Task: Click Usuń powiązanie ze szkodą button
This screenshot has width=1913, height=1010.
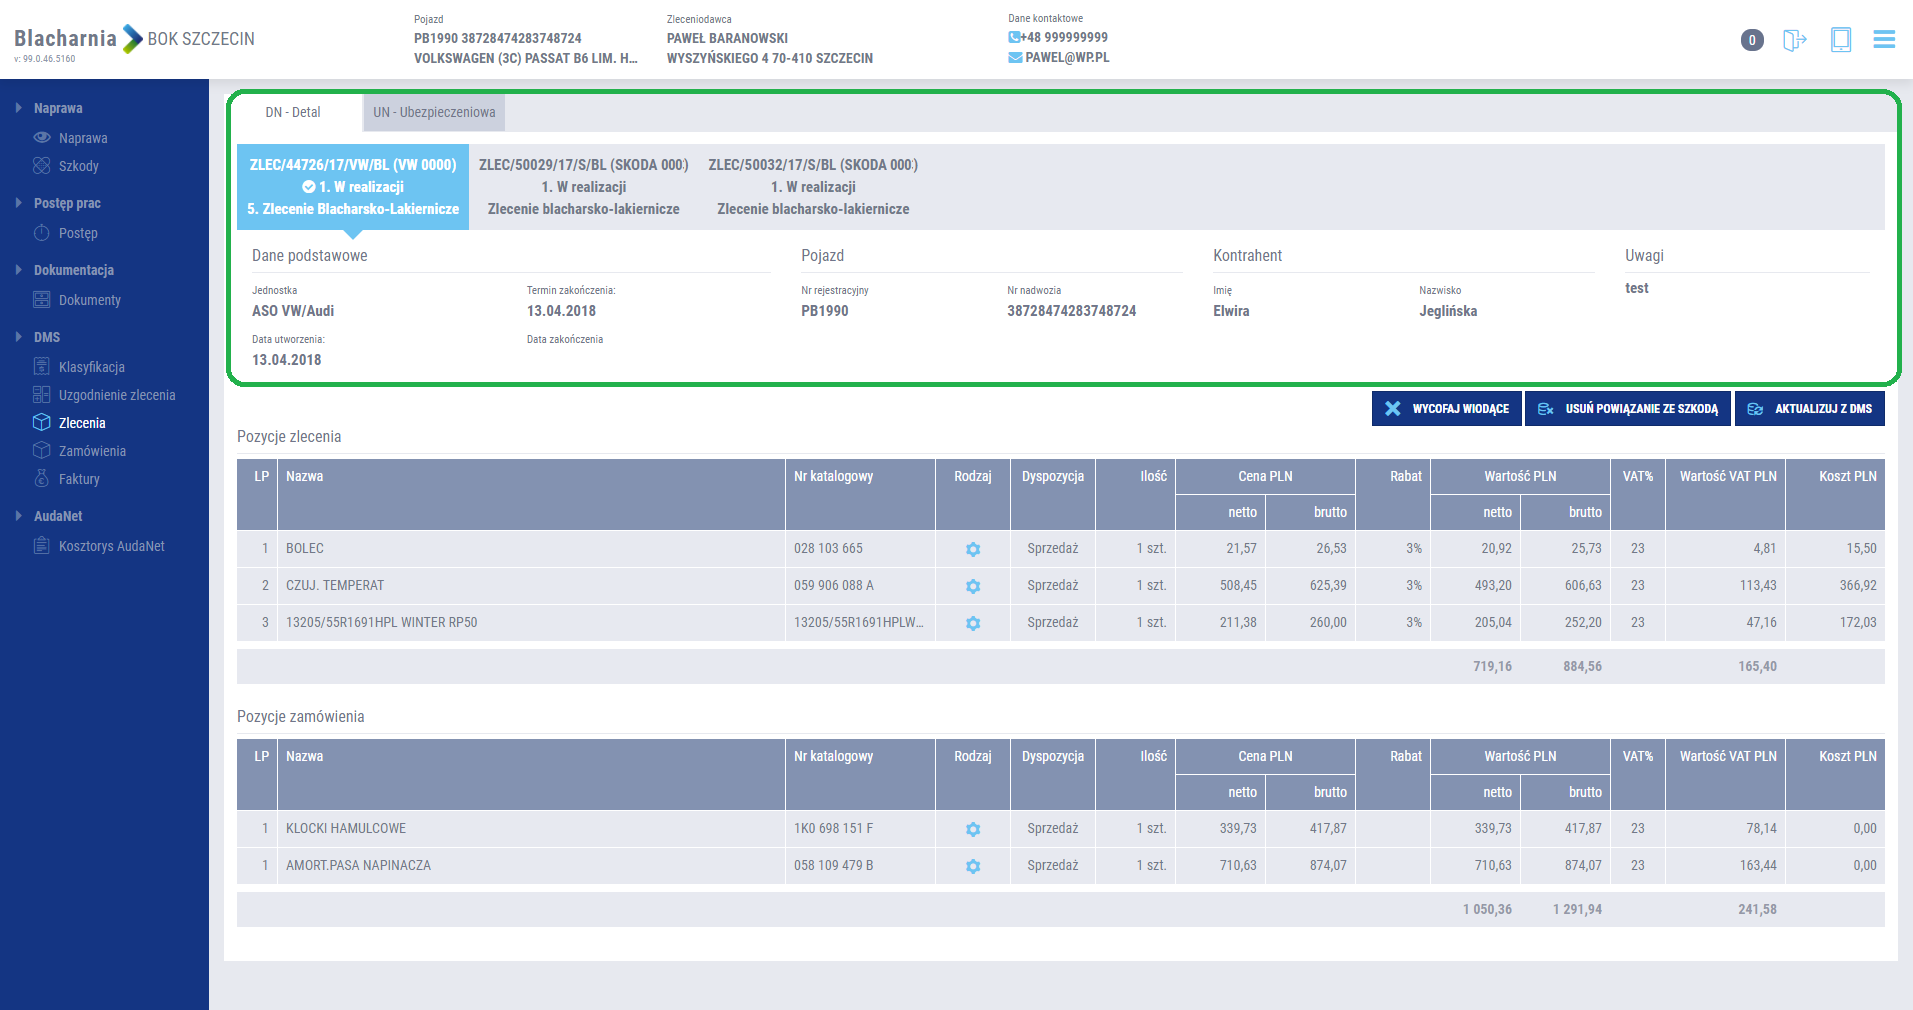Action: coord(1627,409)
